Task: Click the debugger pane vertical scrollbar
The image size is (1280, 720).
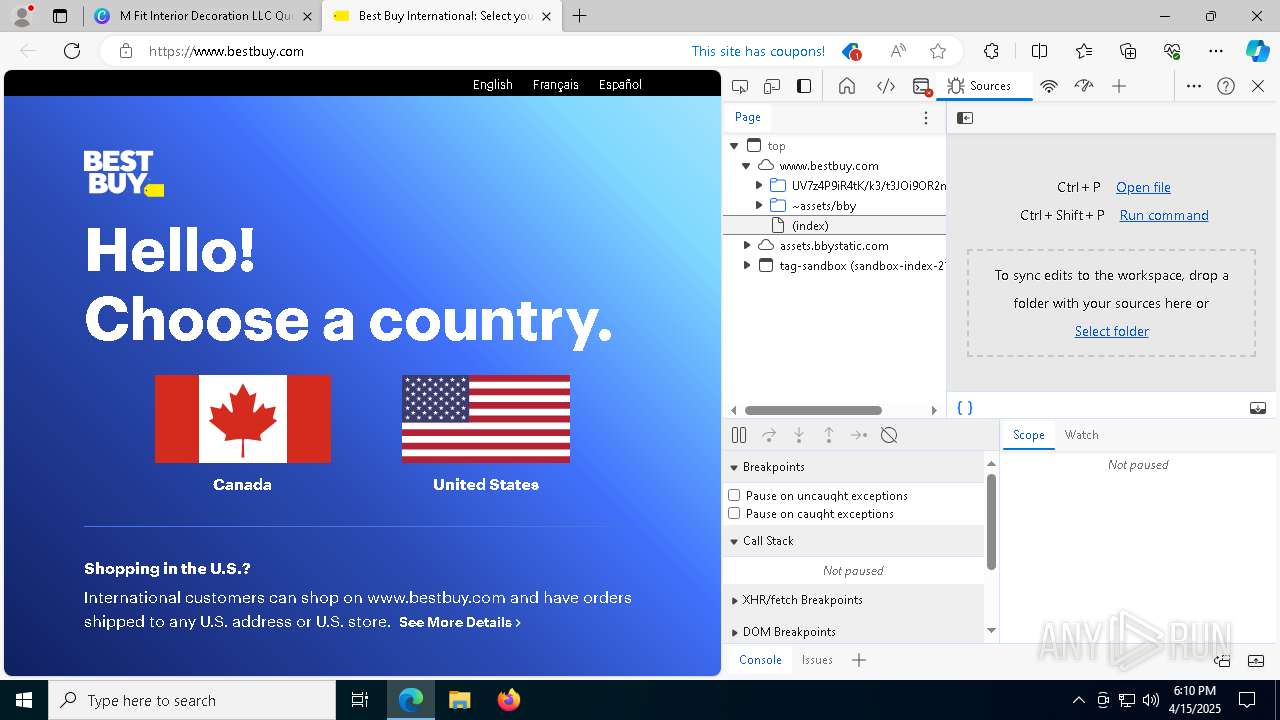Action: click(x=992, y=522)
